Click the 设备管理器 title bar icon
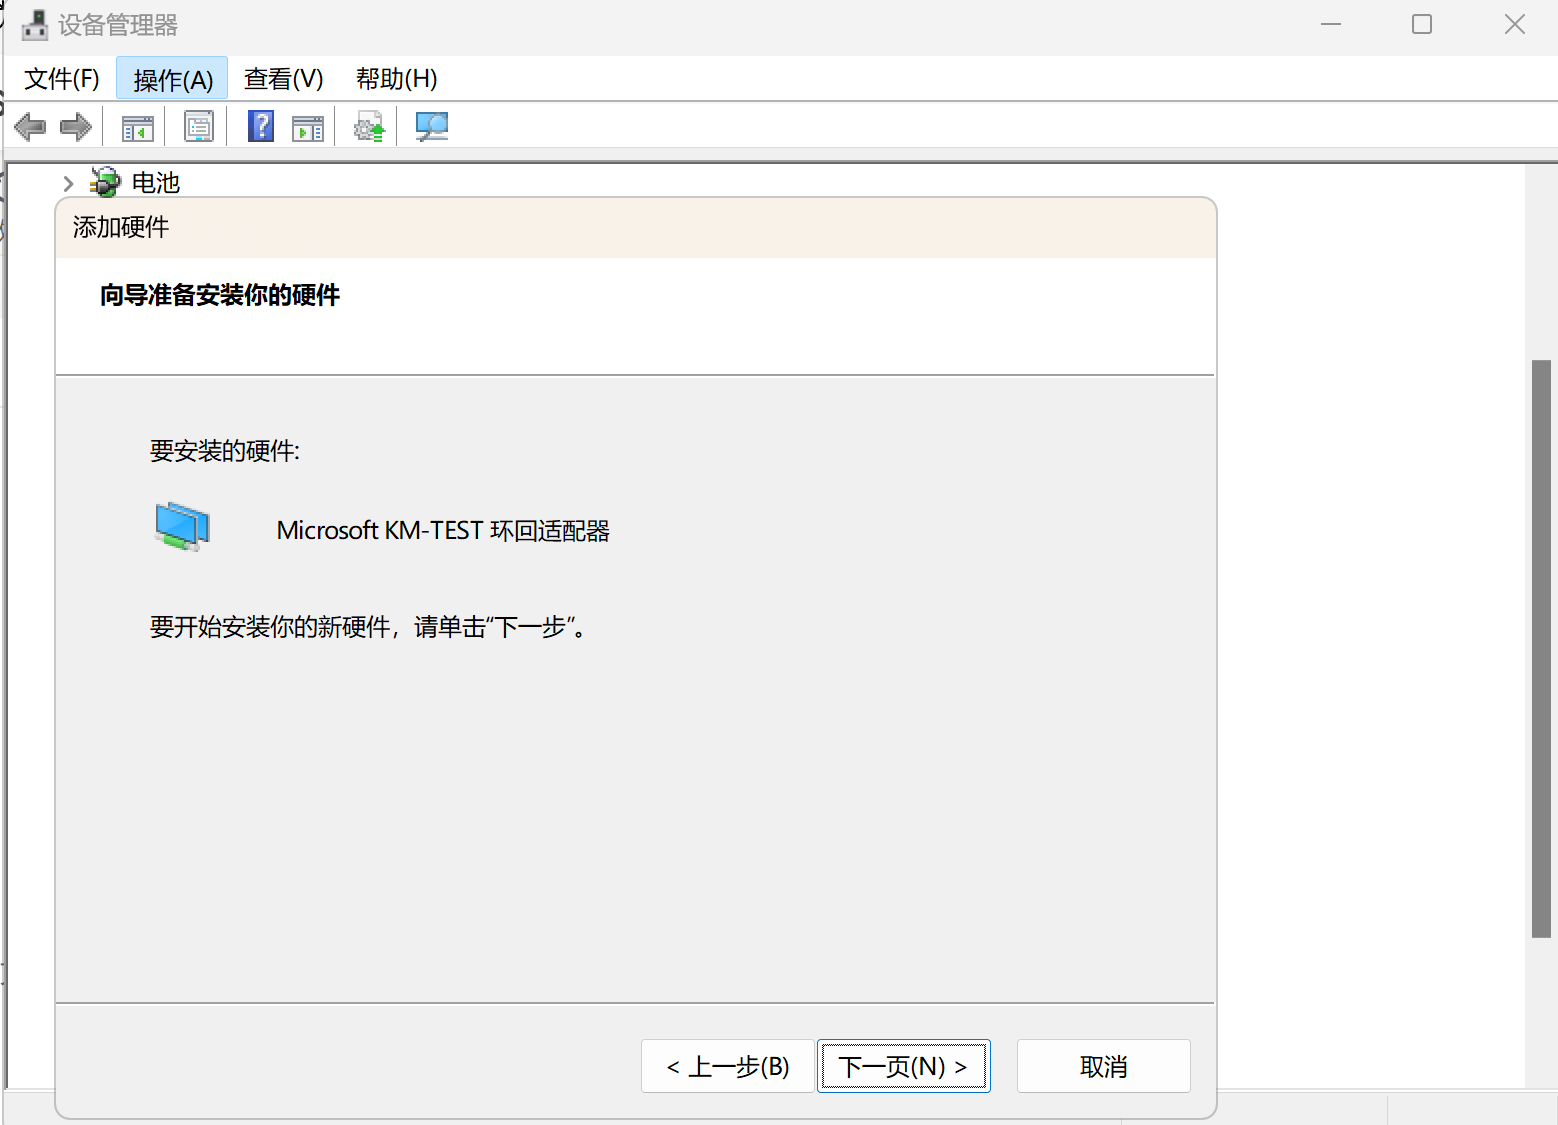This screenshot has height=1125, width=1558. click(x=35, y=25)
